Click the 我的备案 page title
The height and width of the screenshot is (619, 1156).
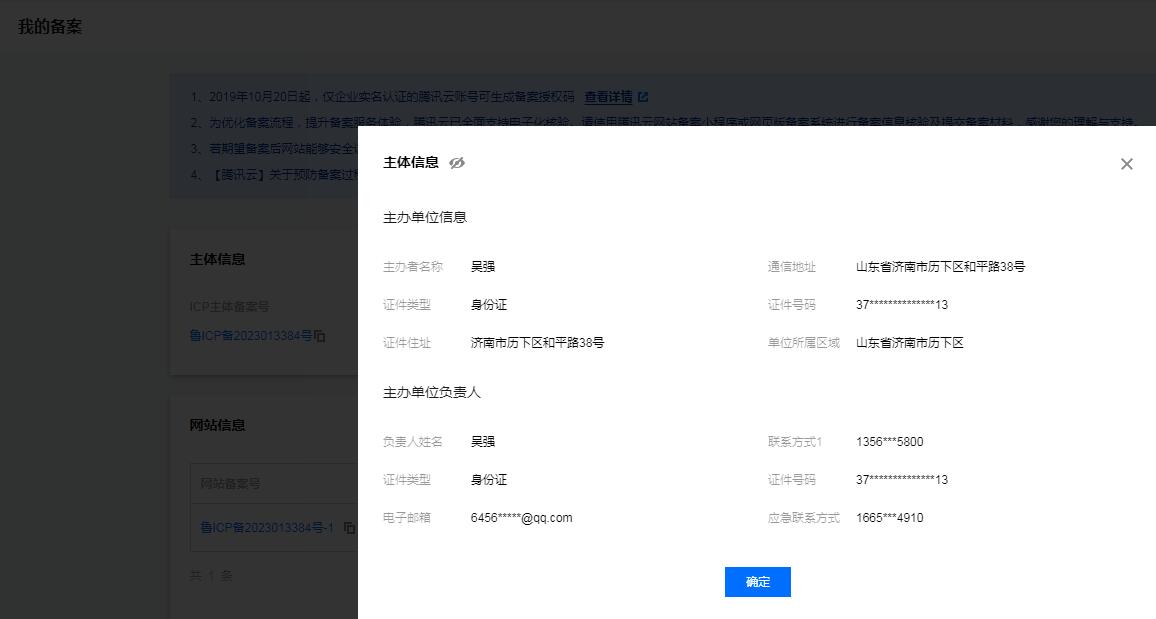(x=49, y=27)
